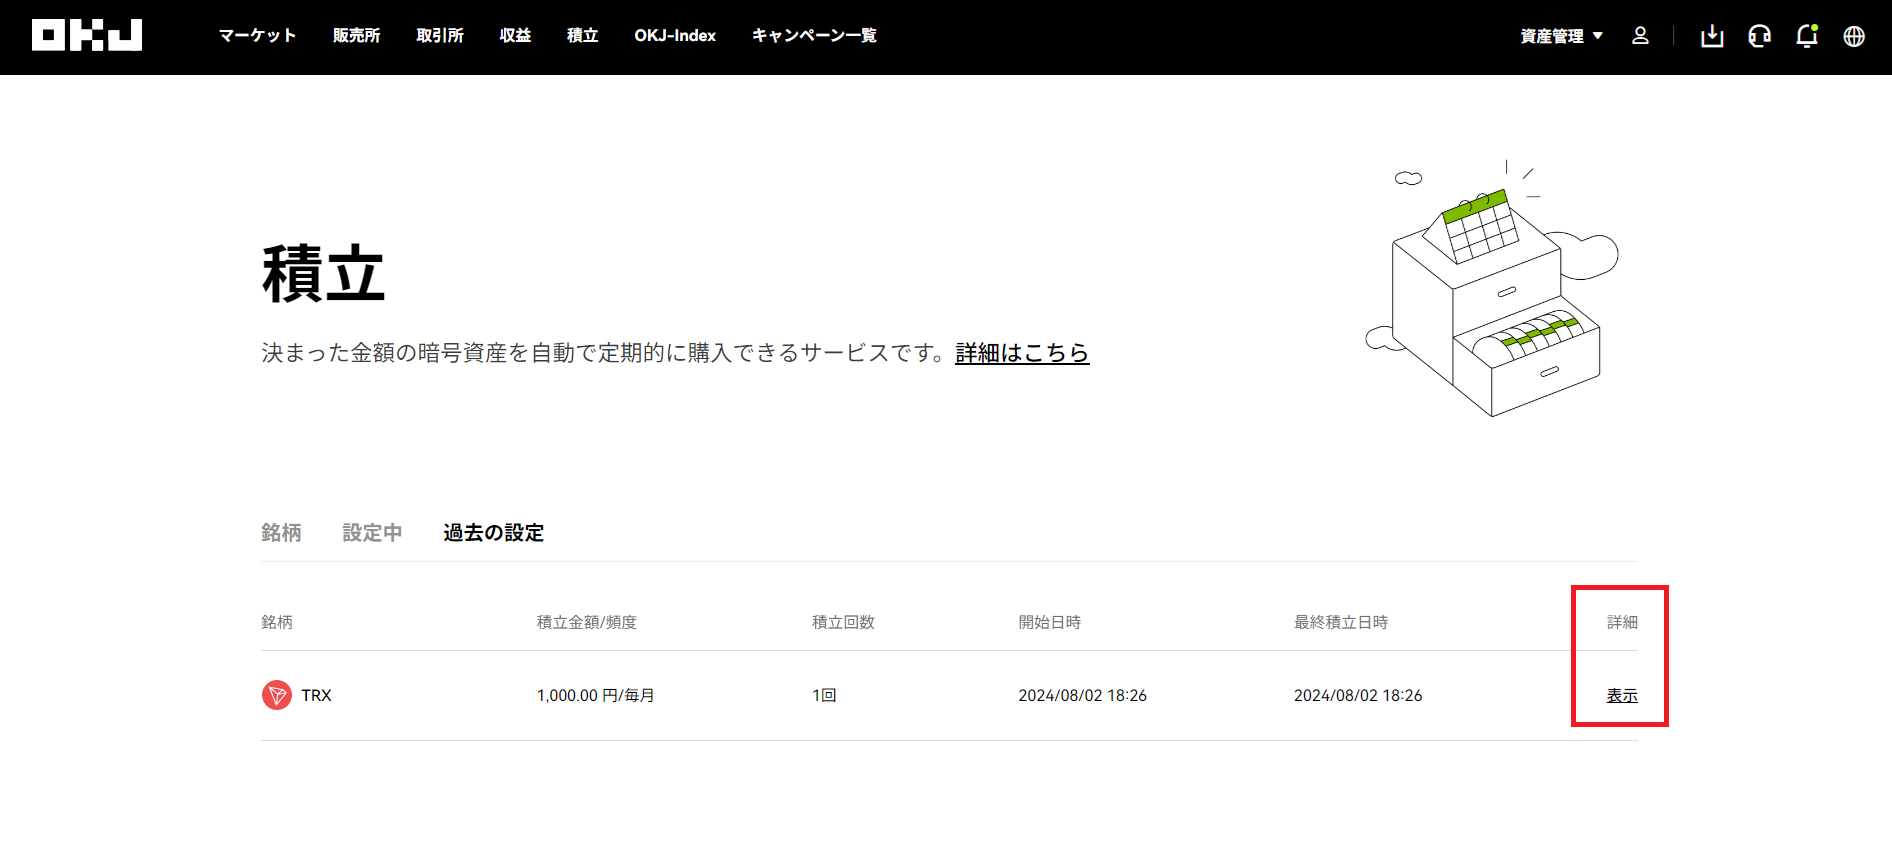Open the マーケット menu
Screen dimensions: 1892x859
pyautogui.click(x=257, y=35)
